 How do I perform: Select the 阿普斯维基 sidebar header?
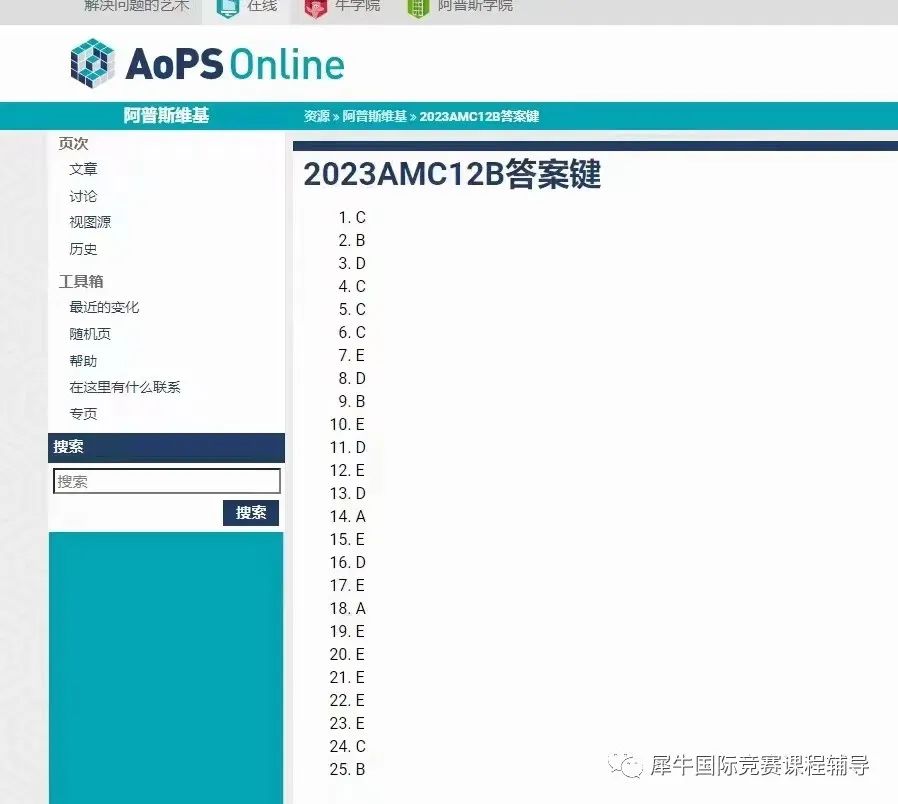(x=166, y=116)
